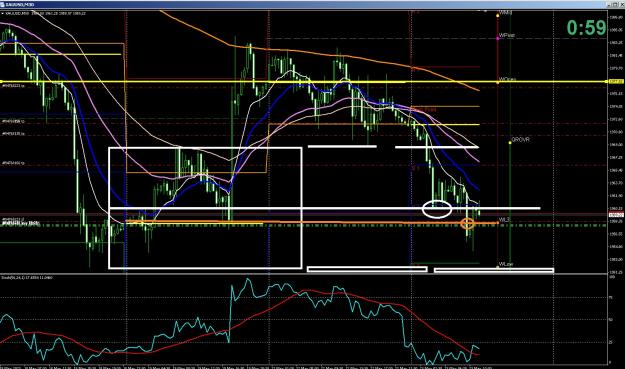Viewport: 625px width, 369px height.
Task: Click the chart window icon in title bar
Action: pyautogui.click(x=3, y=4)
